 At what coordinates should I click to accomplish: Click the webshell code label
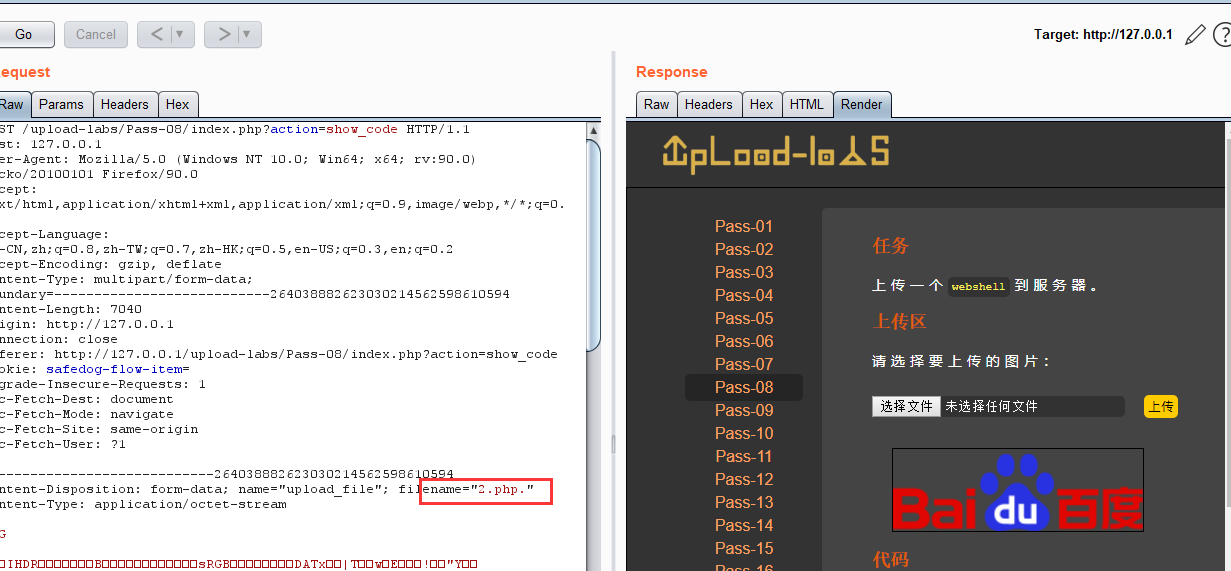coord(978,286)
